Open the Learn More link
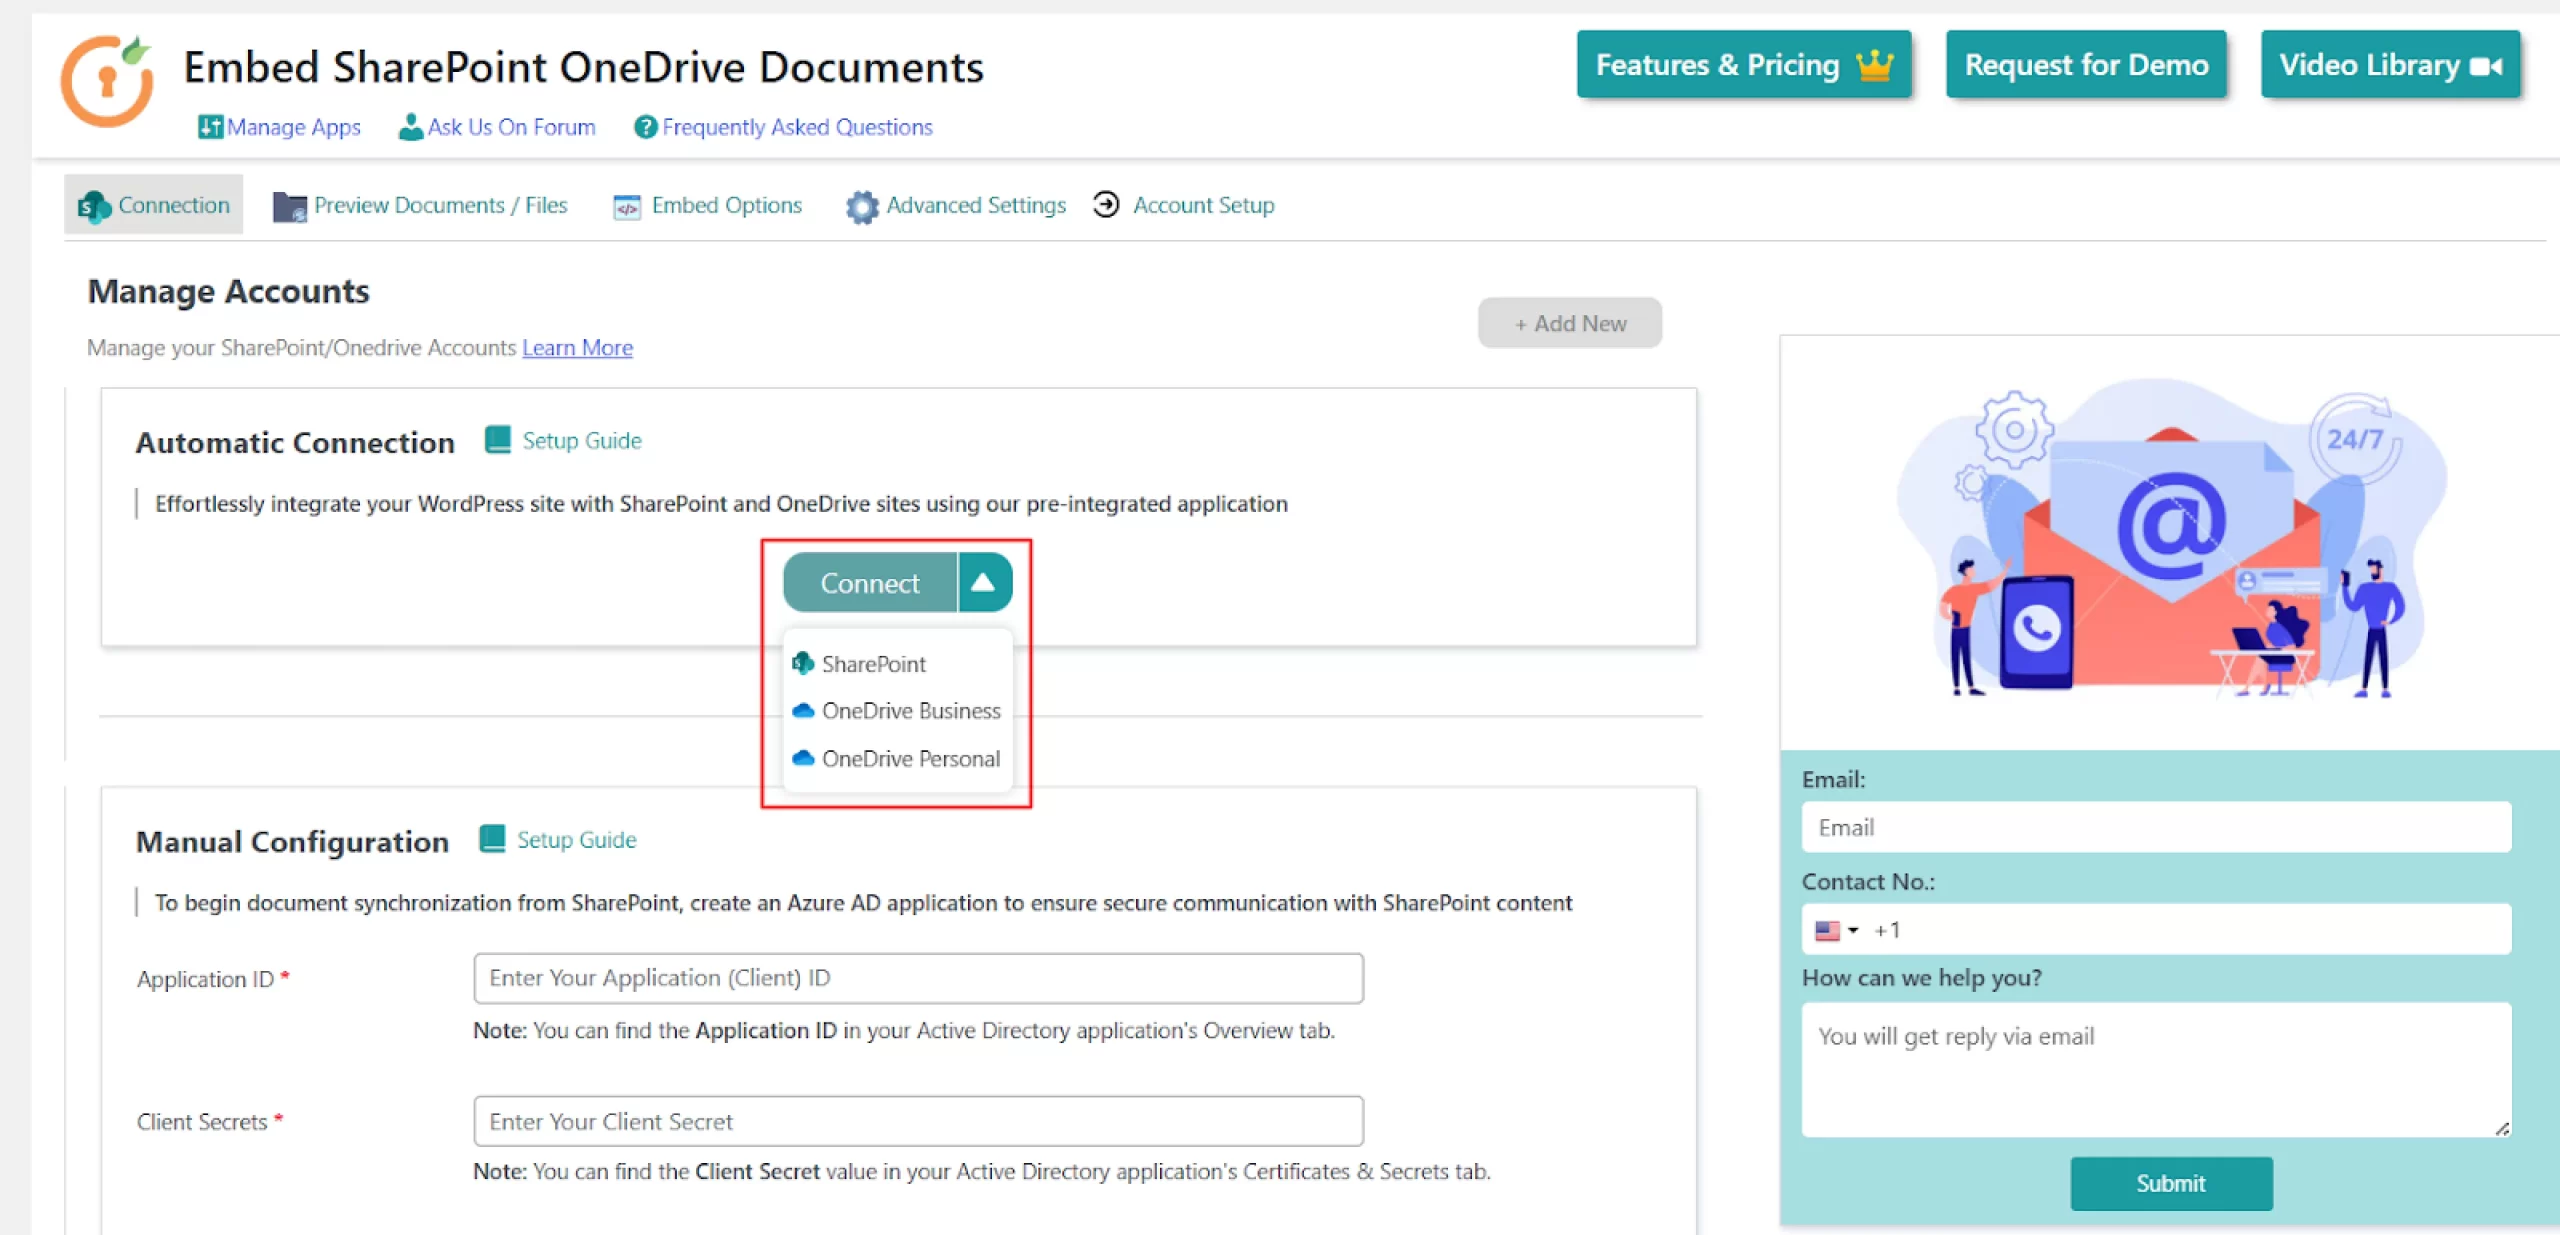The width and height of the screenshot is (2560, 1235). (x=577, y=347)
